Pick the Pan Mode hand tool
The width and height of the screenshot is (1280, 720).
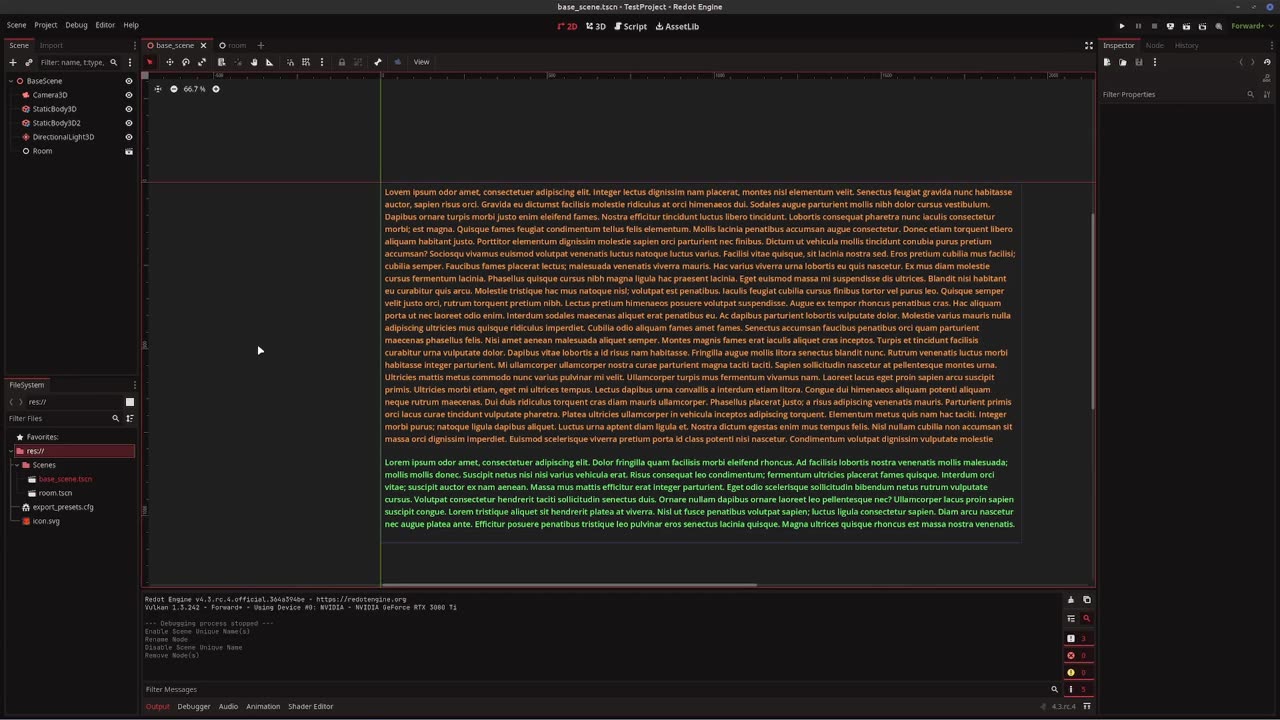pyautogui.click(x=253, y=62)
